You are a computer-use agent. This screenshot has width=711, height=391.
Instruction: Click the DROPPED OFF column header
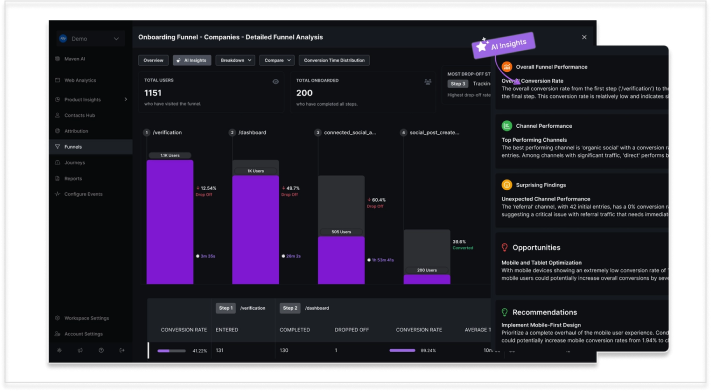point(351,330)
